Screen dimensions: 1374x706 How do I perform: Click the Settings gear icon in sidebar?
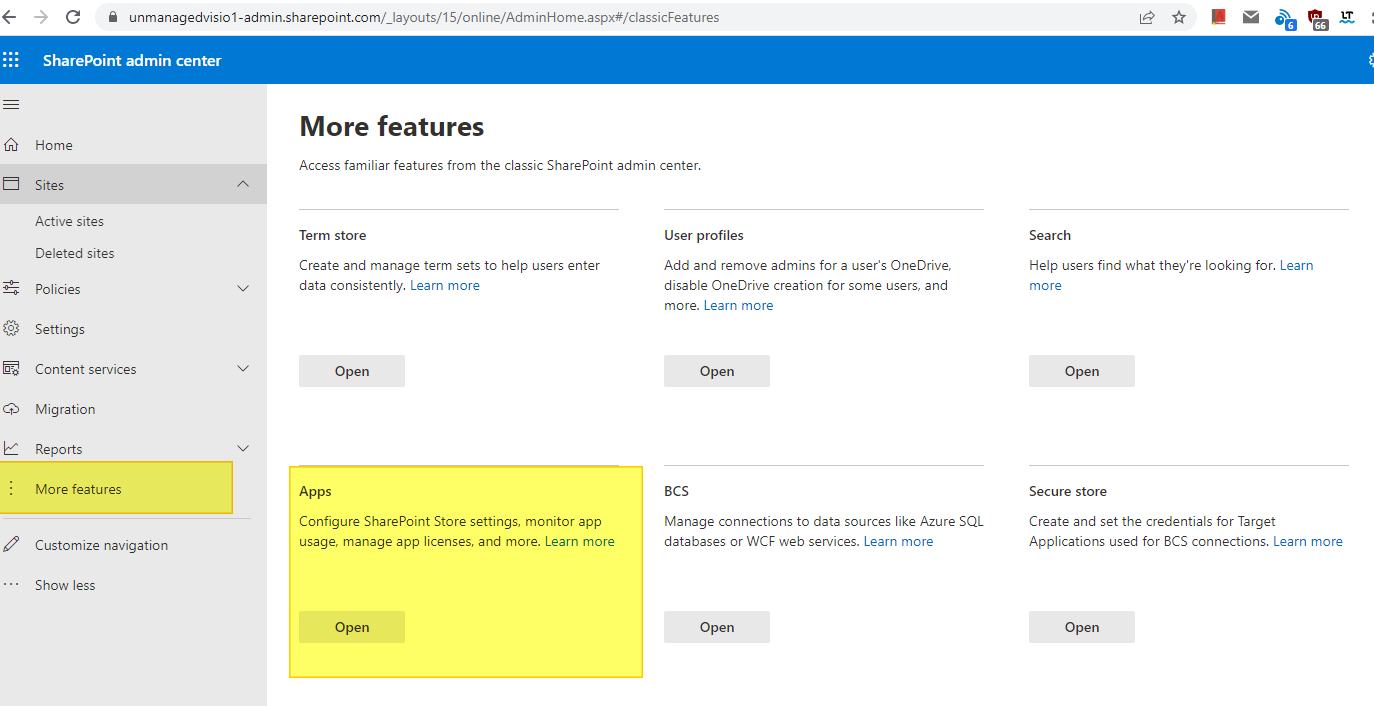pyautogui.click(x=11, y=329)
